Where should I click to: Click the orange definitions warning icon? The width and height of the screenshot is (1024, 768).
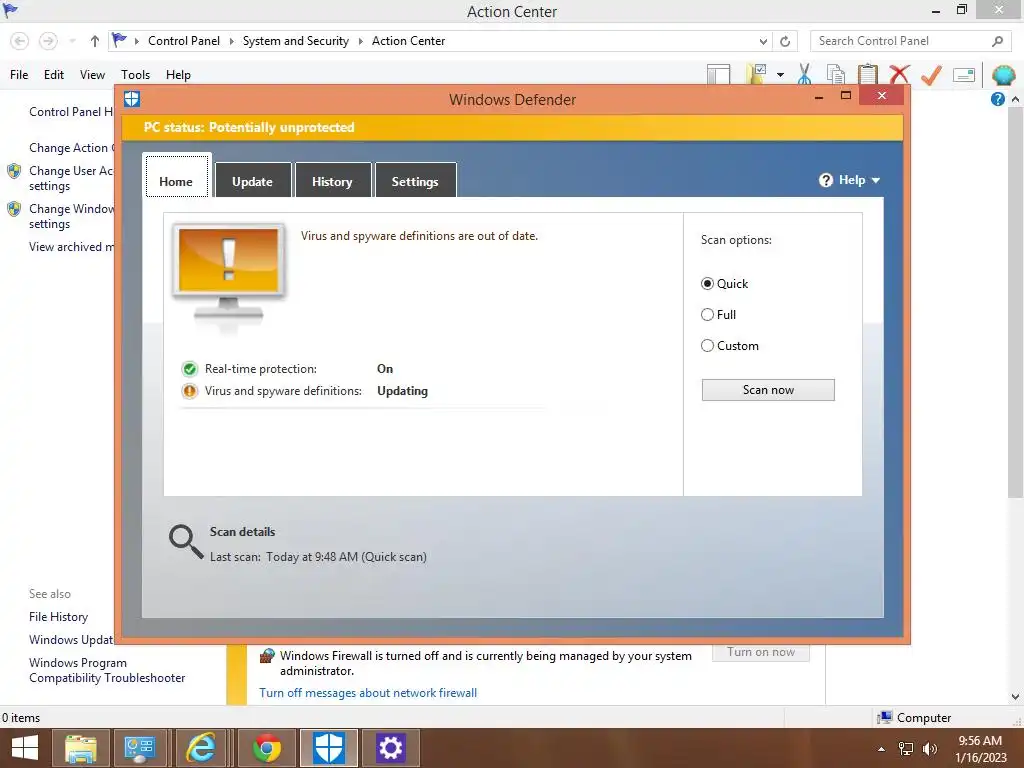(189, 391)
